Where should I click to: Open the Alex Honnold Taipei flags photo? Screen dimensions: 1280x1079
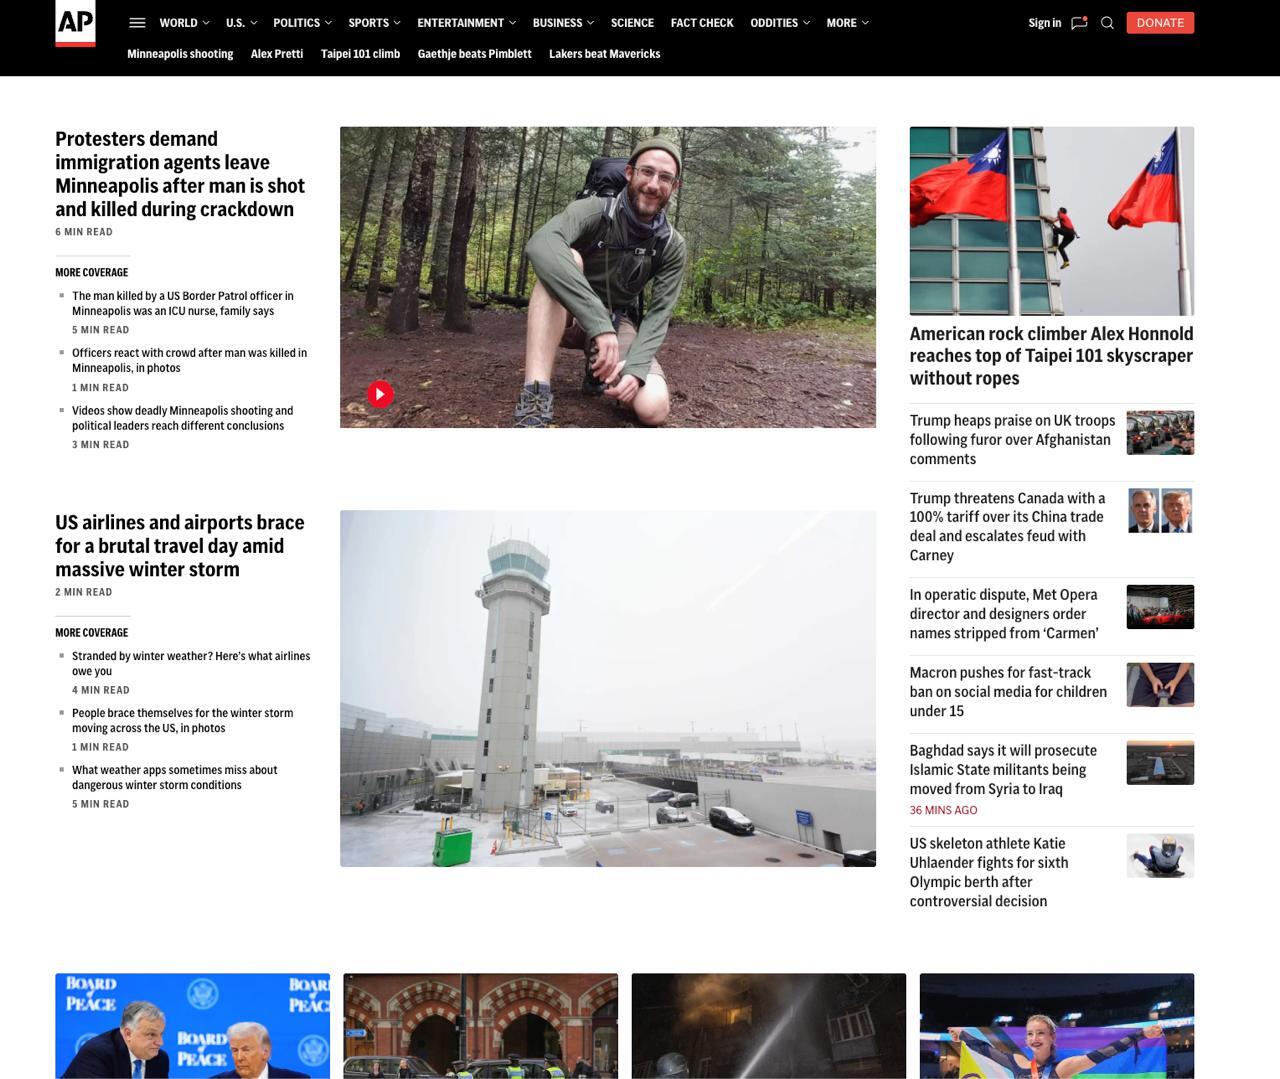1051,221
